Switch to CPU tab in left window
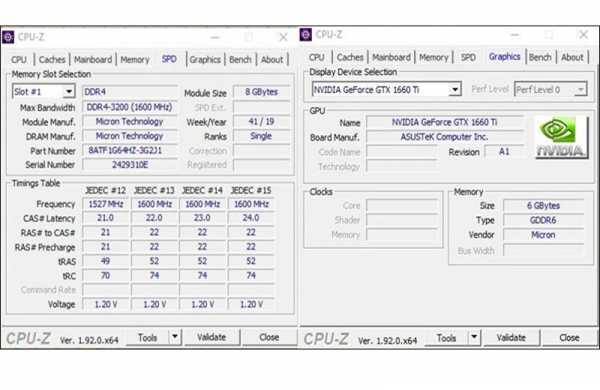This screenshot has width=600, height=390. (x=19, y=60)
